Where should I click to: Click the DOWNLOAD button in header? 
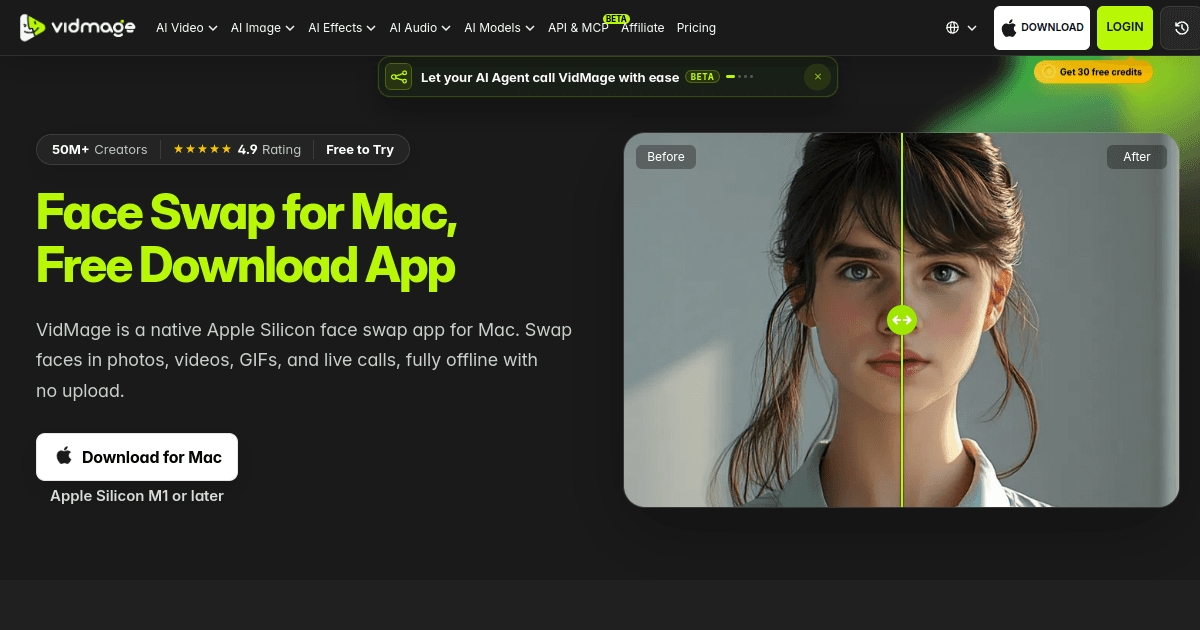tap(1042, 28)
